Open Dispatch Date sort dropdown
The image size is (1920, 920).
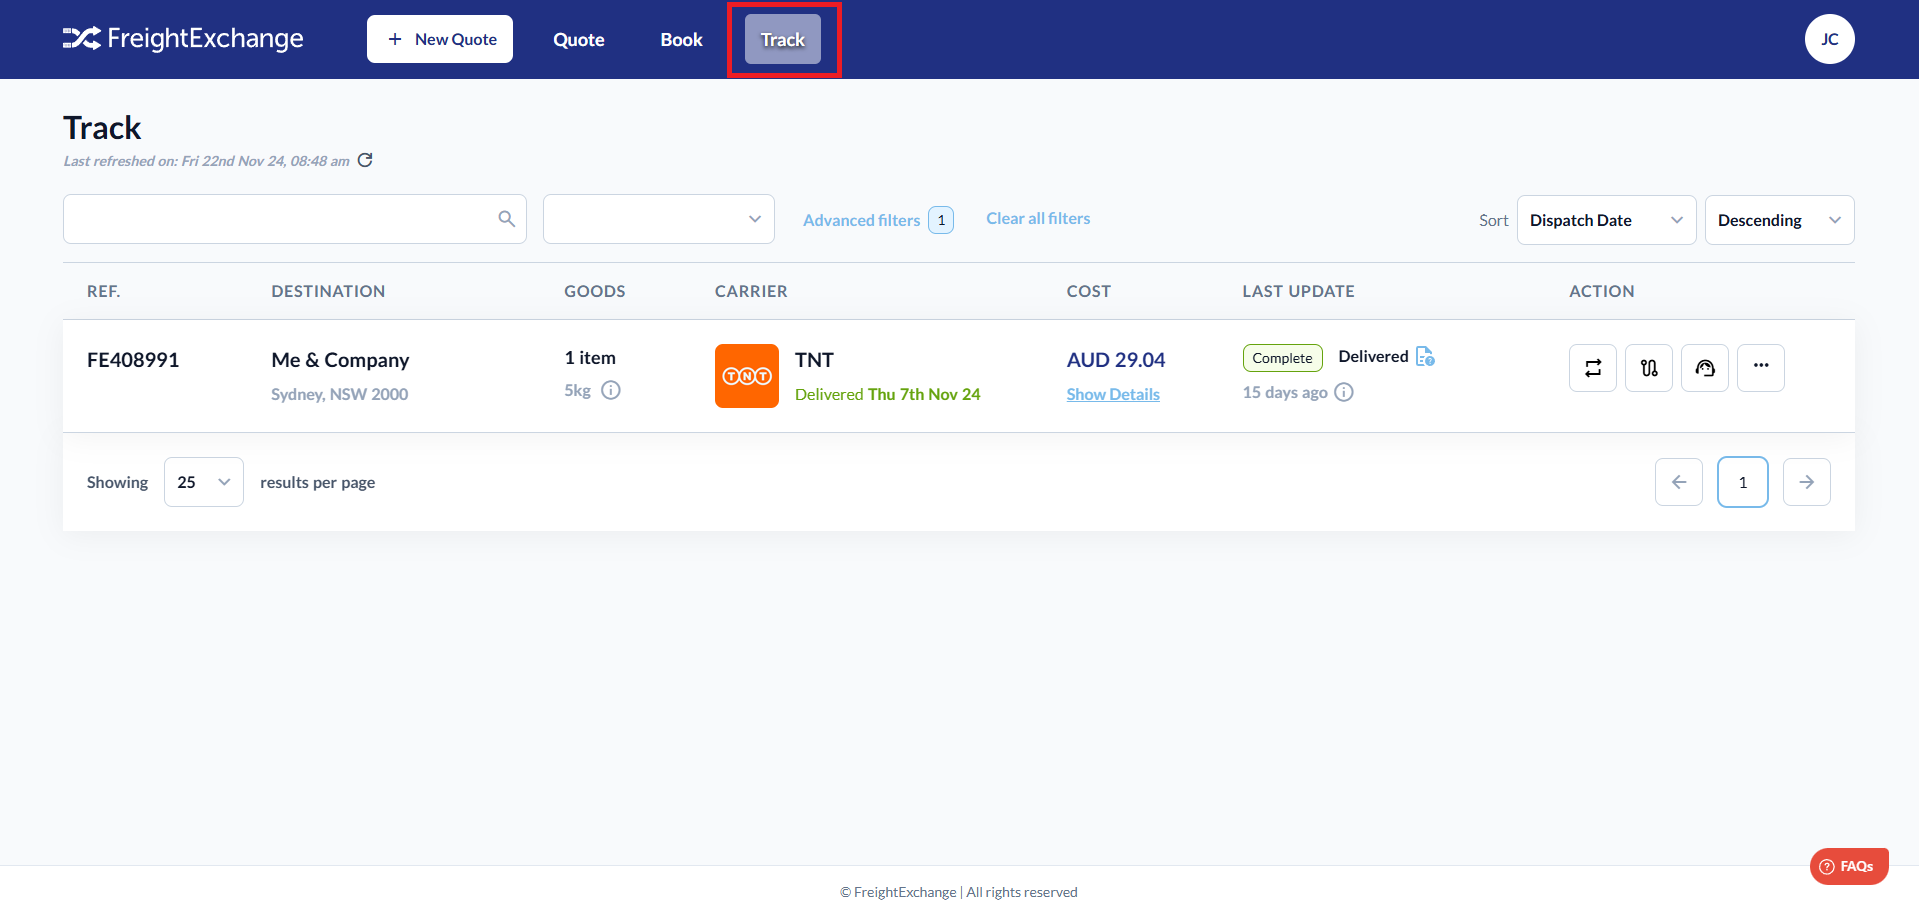1607,220
